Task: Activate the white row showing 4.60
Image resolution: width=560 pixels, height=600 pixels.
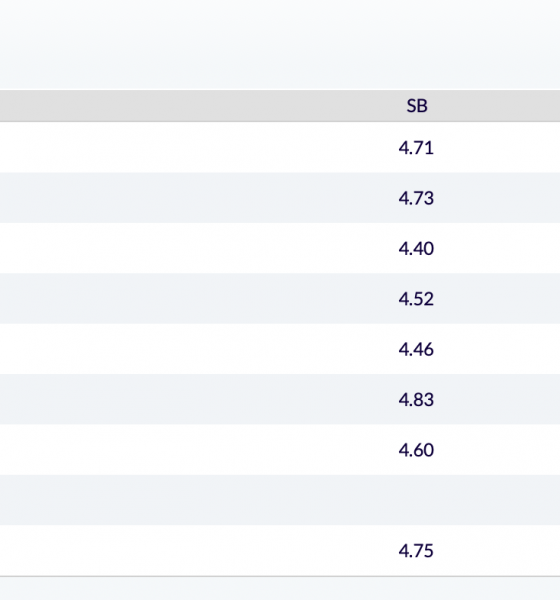Action: click(x=280, y=450)
